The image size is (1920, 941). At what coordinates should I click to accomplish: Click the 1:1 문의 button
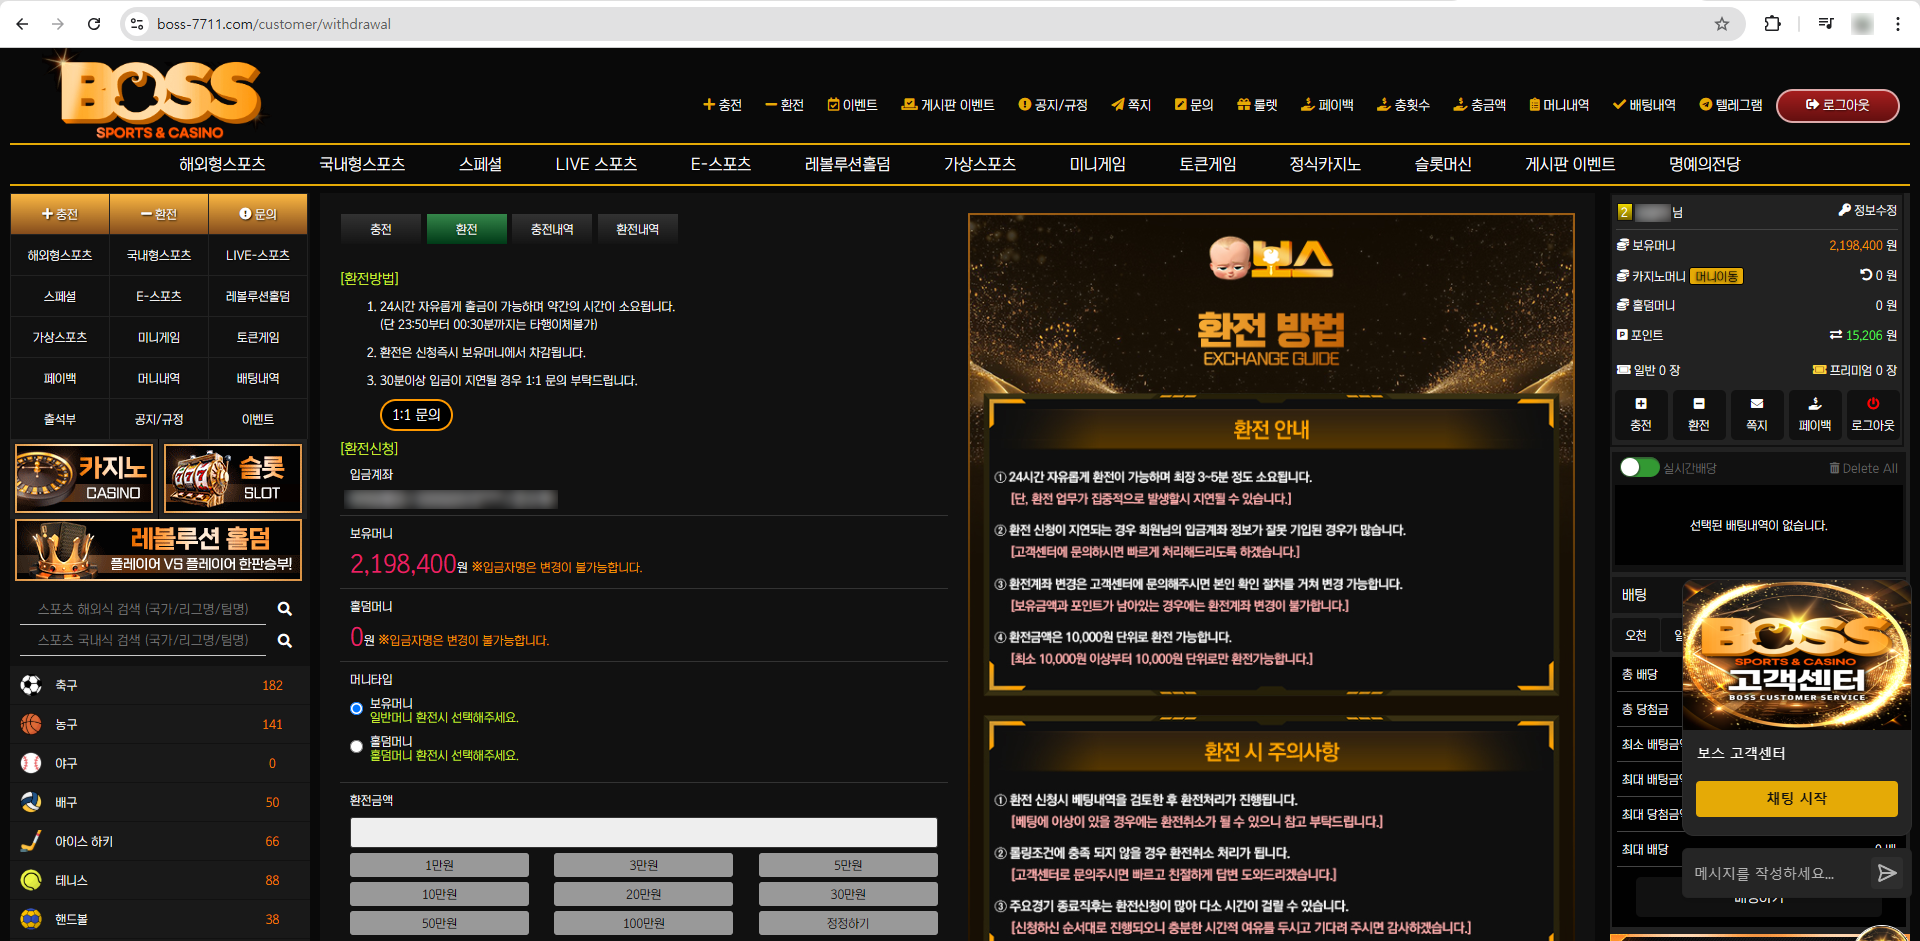[x=416, y=415]
